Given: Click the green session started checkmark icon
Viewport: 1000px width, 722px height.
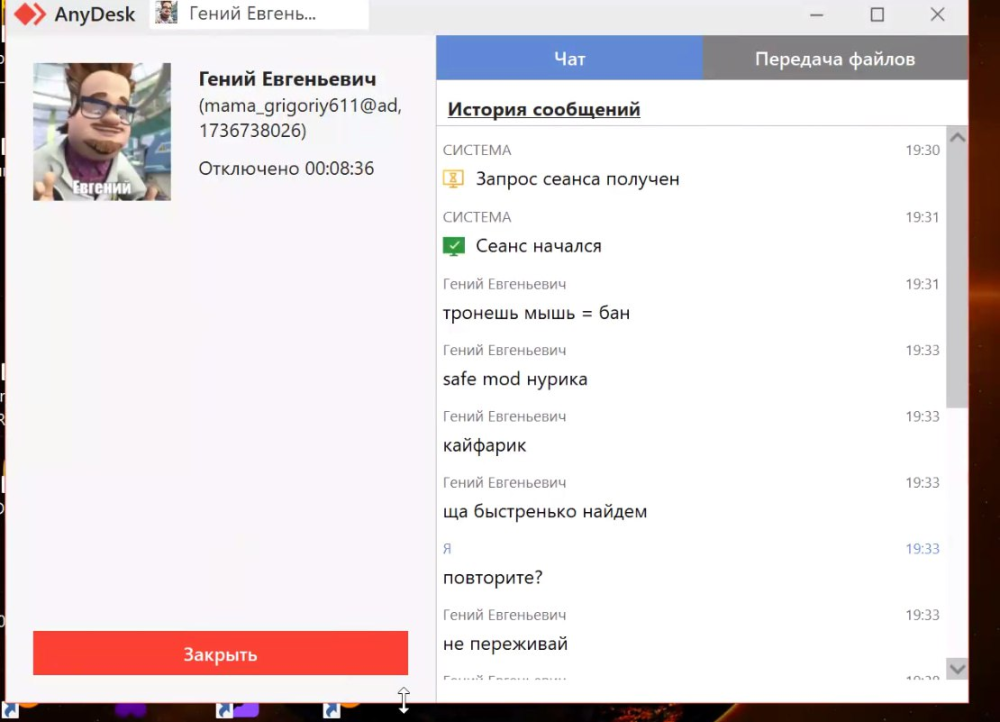Looking at the screenshot, I should 453,246.
